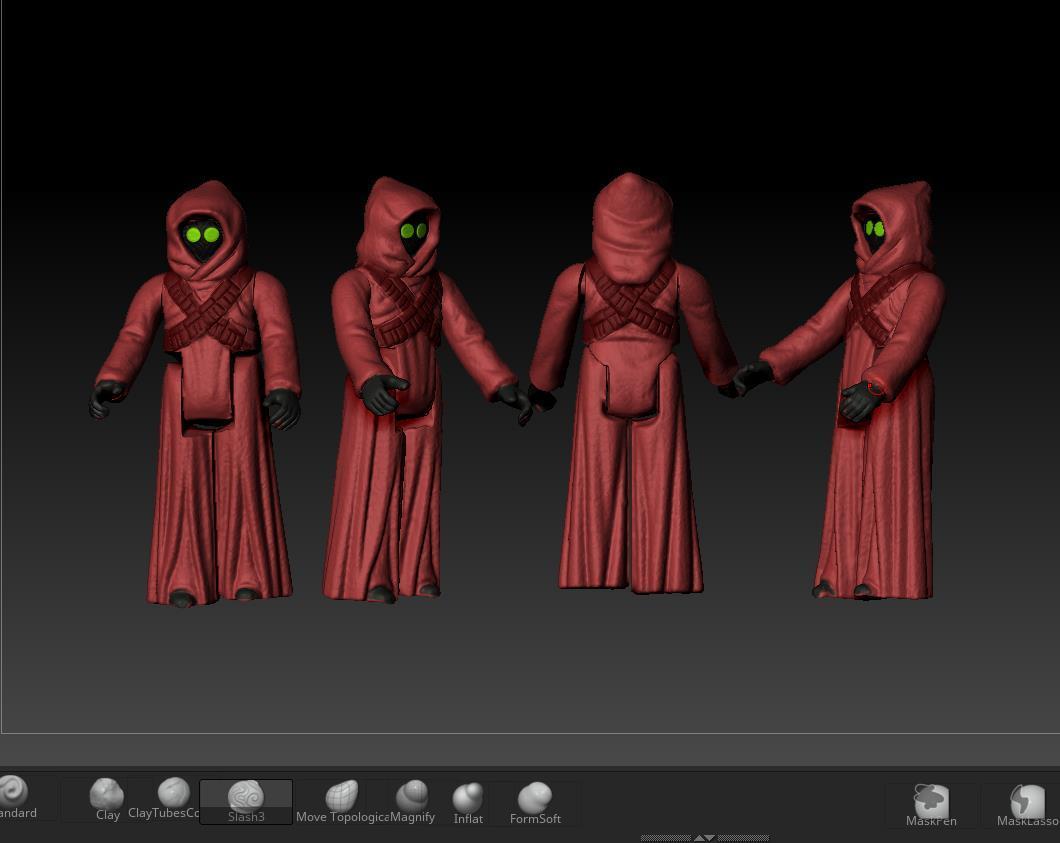This screenshot has height=843, width=1060.
Task: Select the MaskLasso brush
Action: 1028,805
